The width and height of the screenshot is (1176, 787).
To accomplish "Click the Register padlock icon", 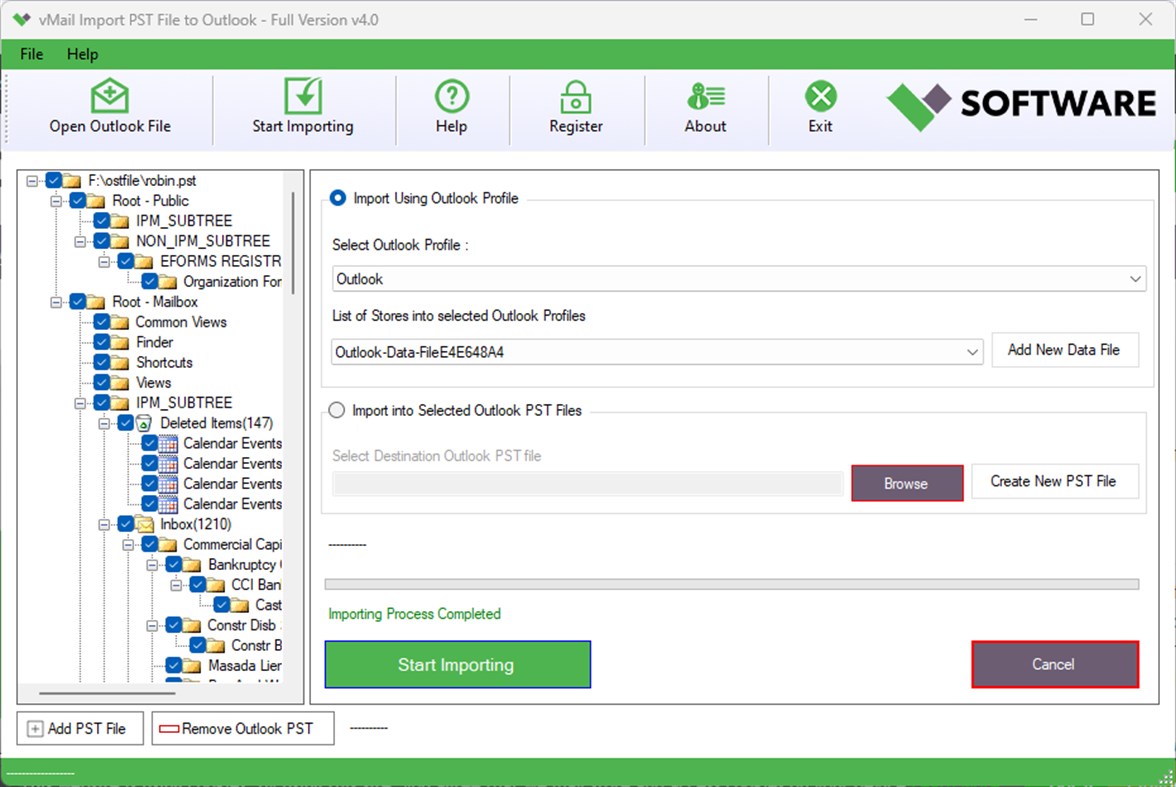I will (x=576, y=97).
